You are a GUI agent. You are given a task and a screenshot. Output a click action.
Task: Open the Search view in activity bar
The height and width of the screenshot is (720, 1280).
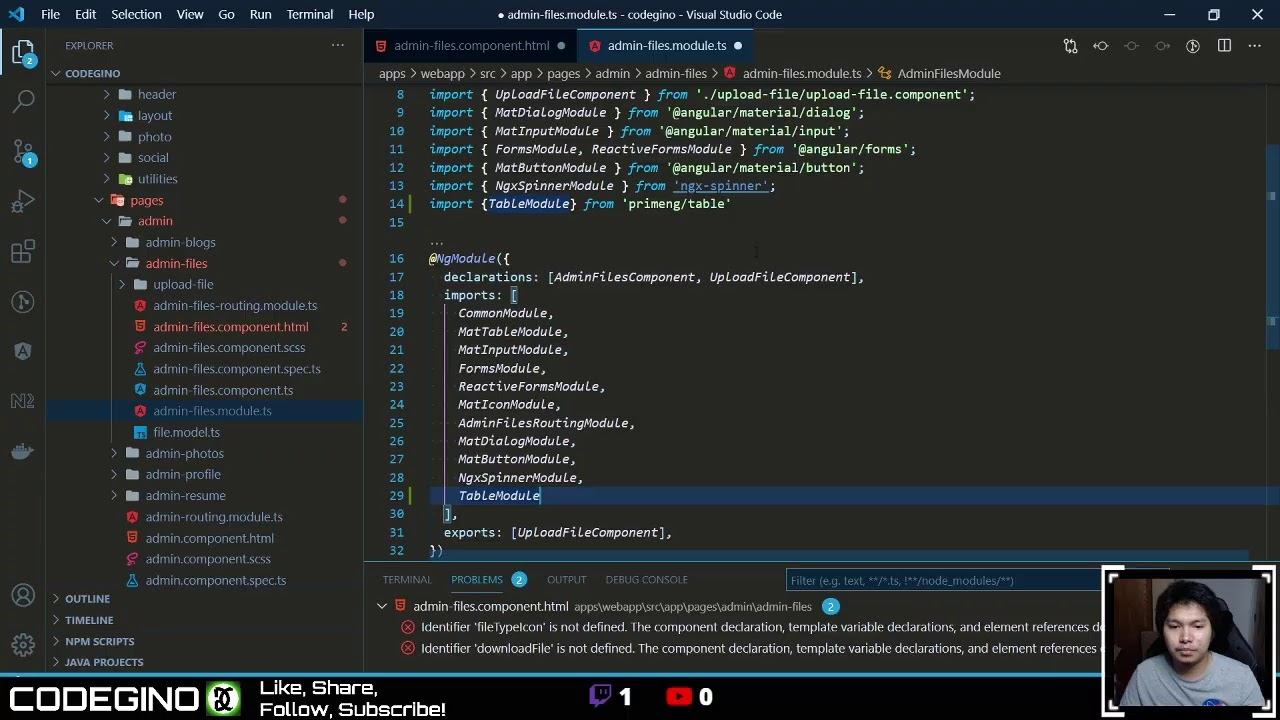[24, 100]
